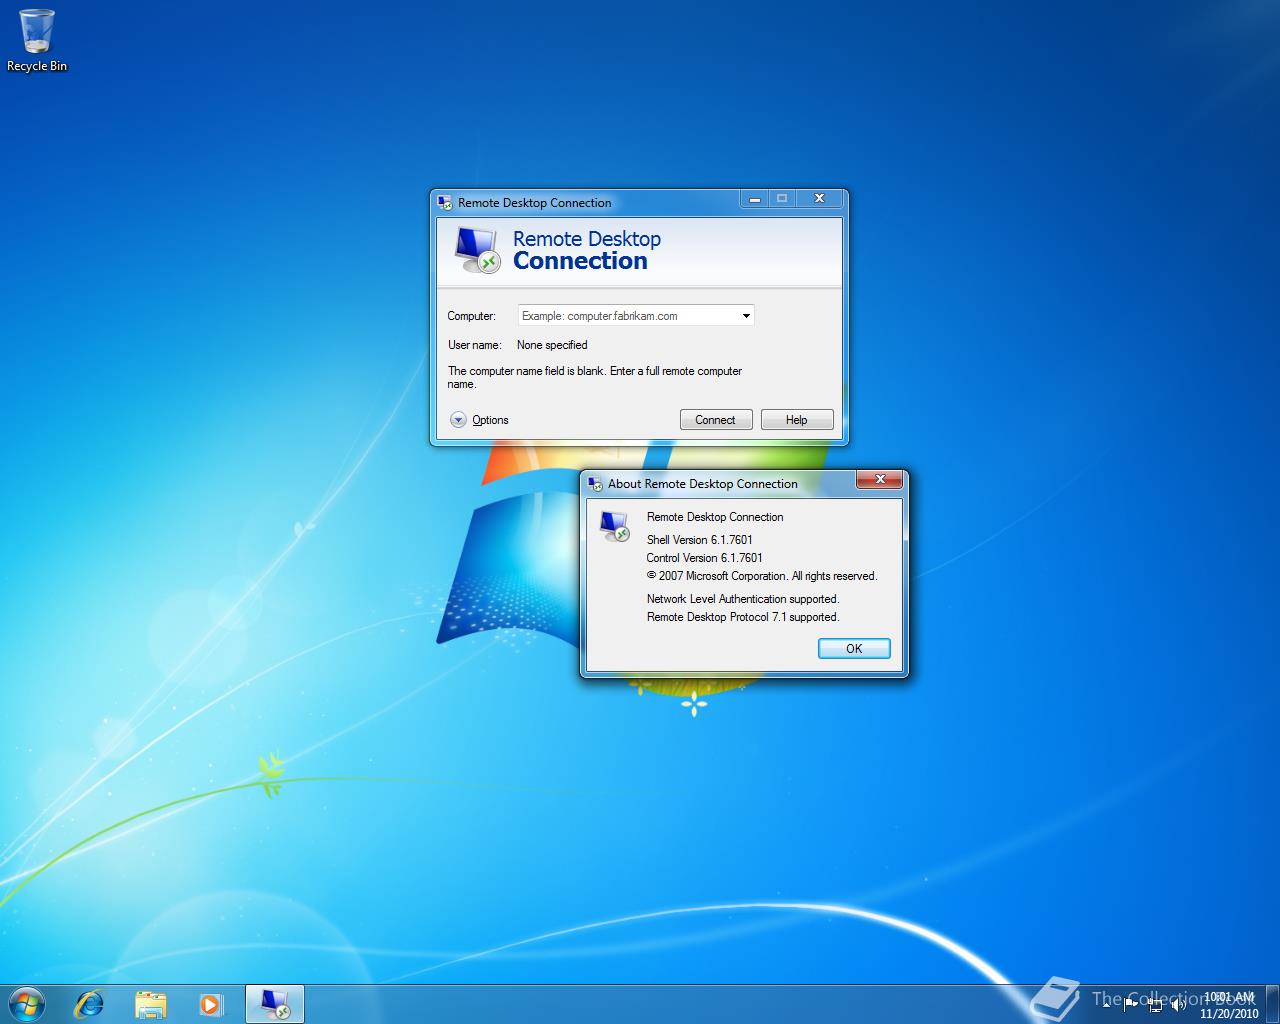This screenshot has width=1280, height=1024.
Task: Select the Remote Desktop Connection taskbar button
Action: tap(274, 1004)
